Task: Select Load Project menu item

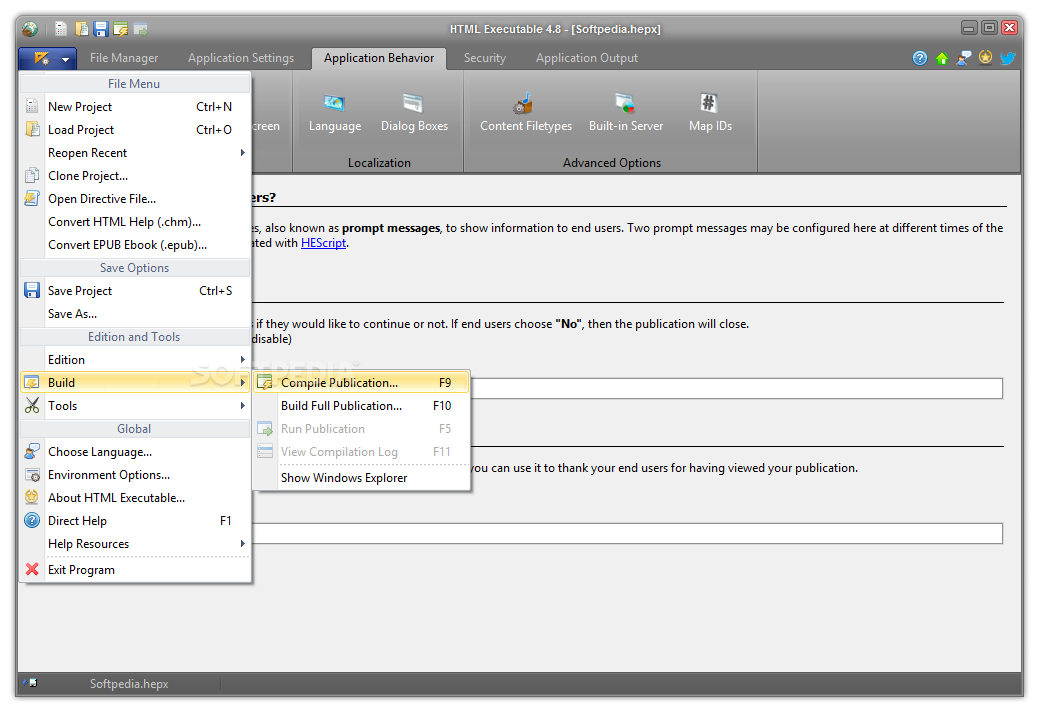Action: (x=135, y=130)
